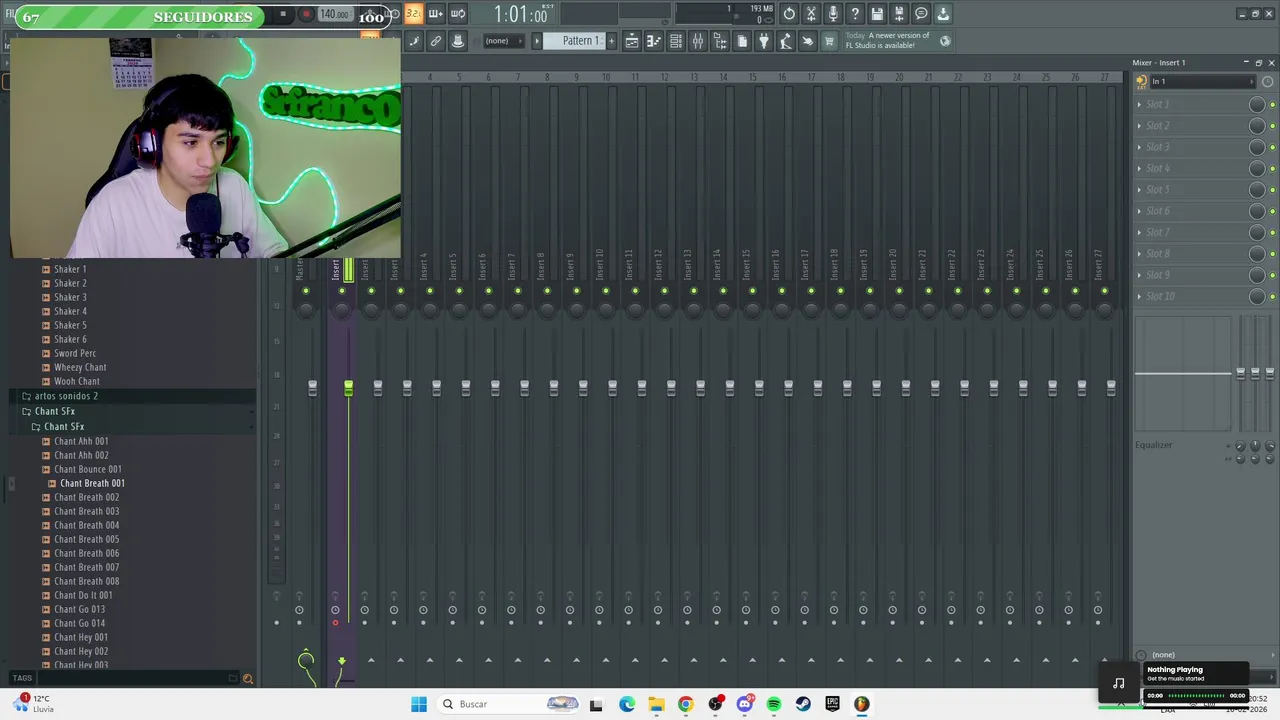Open the Browser view icon in the toolbar
The image size is (1280, 720).
click(x=720, y=41)
